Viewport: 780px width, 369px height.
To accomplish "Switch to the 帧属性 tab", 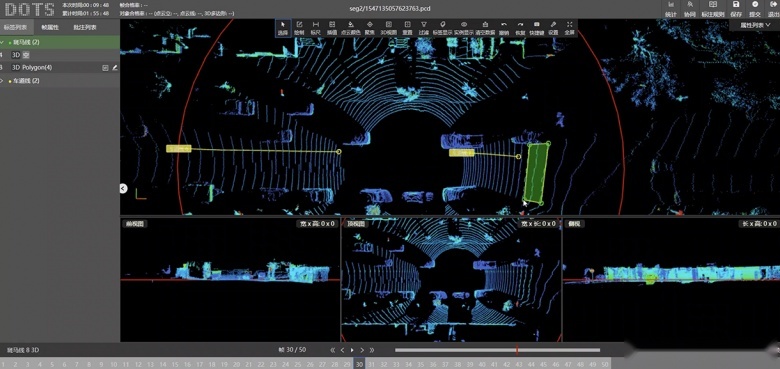I will pos(50,27).
